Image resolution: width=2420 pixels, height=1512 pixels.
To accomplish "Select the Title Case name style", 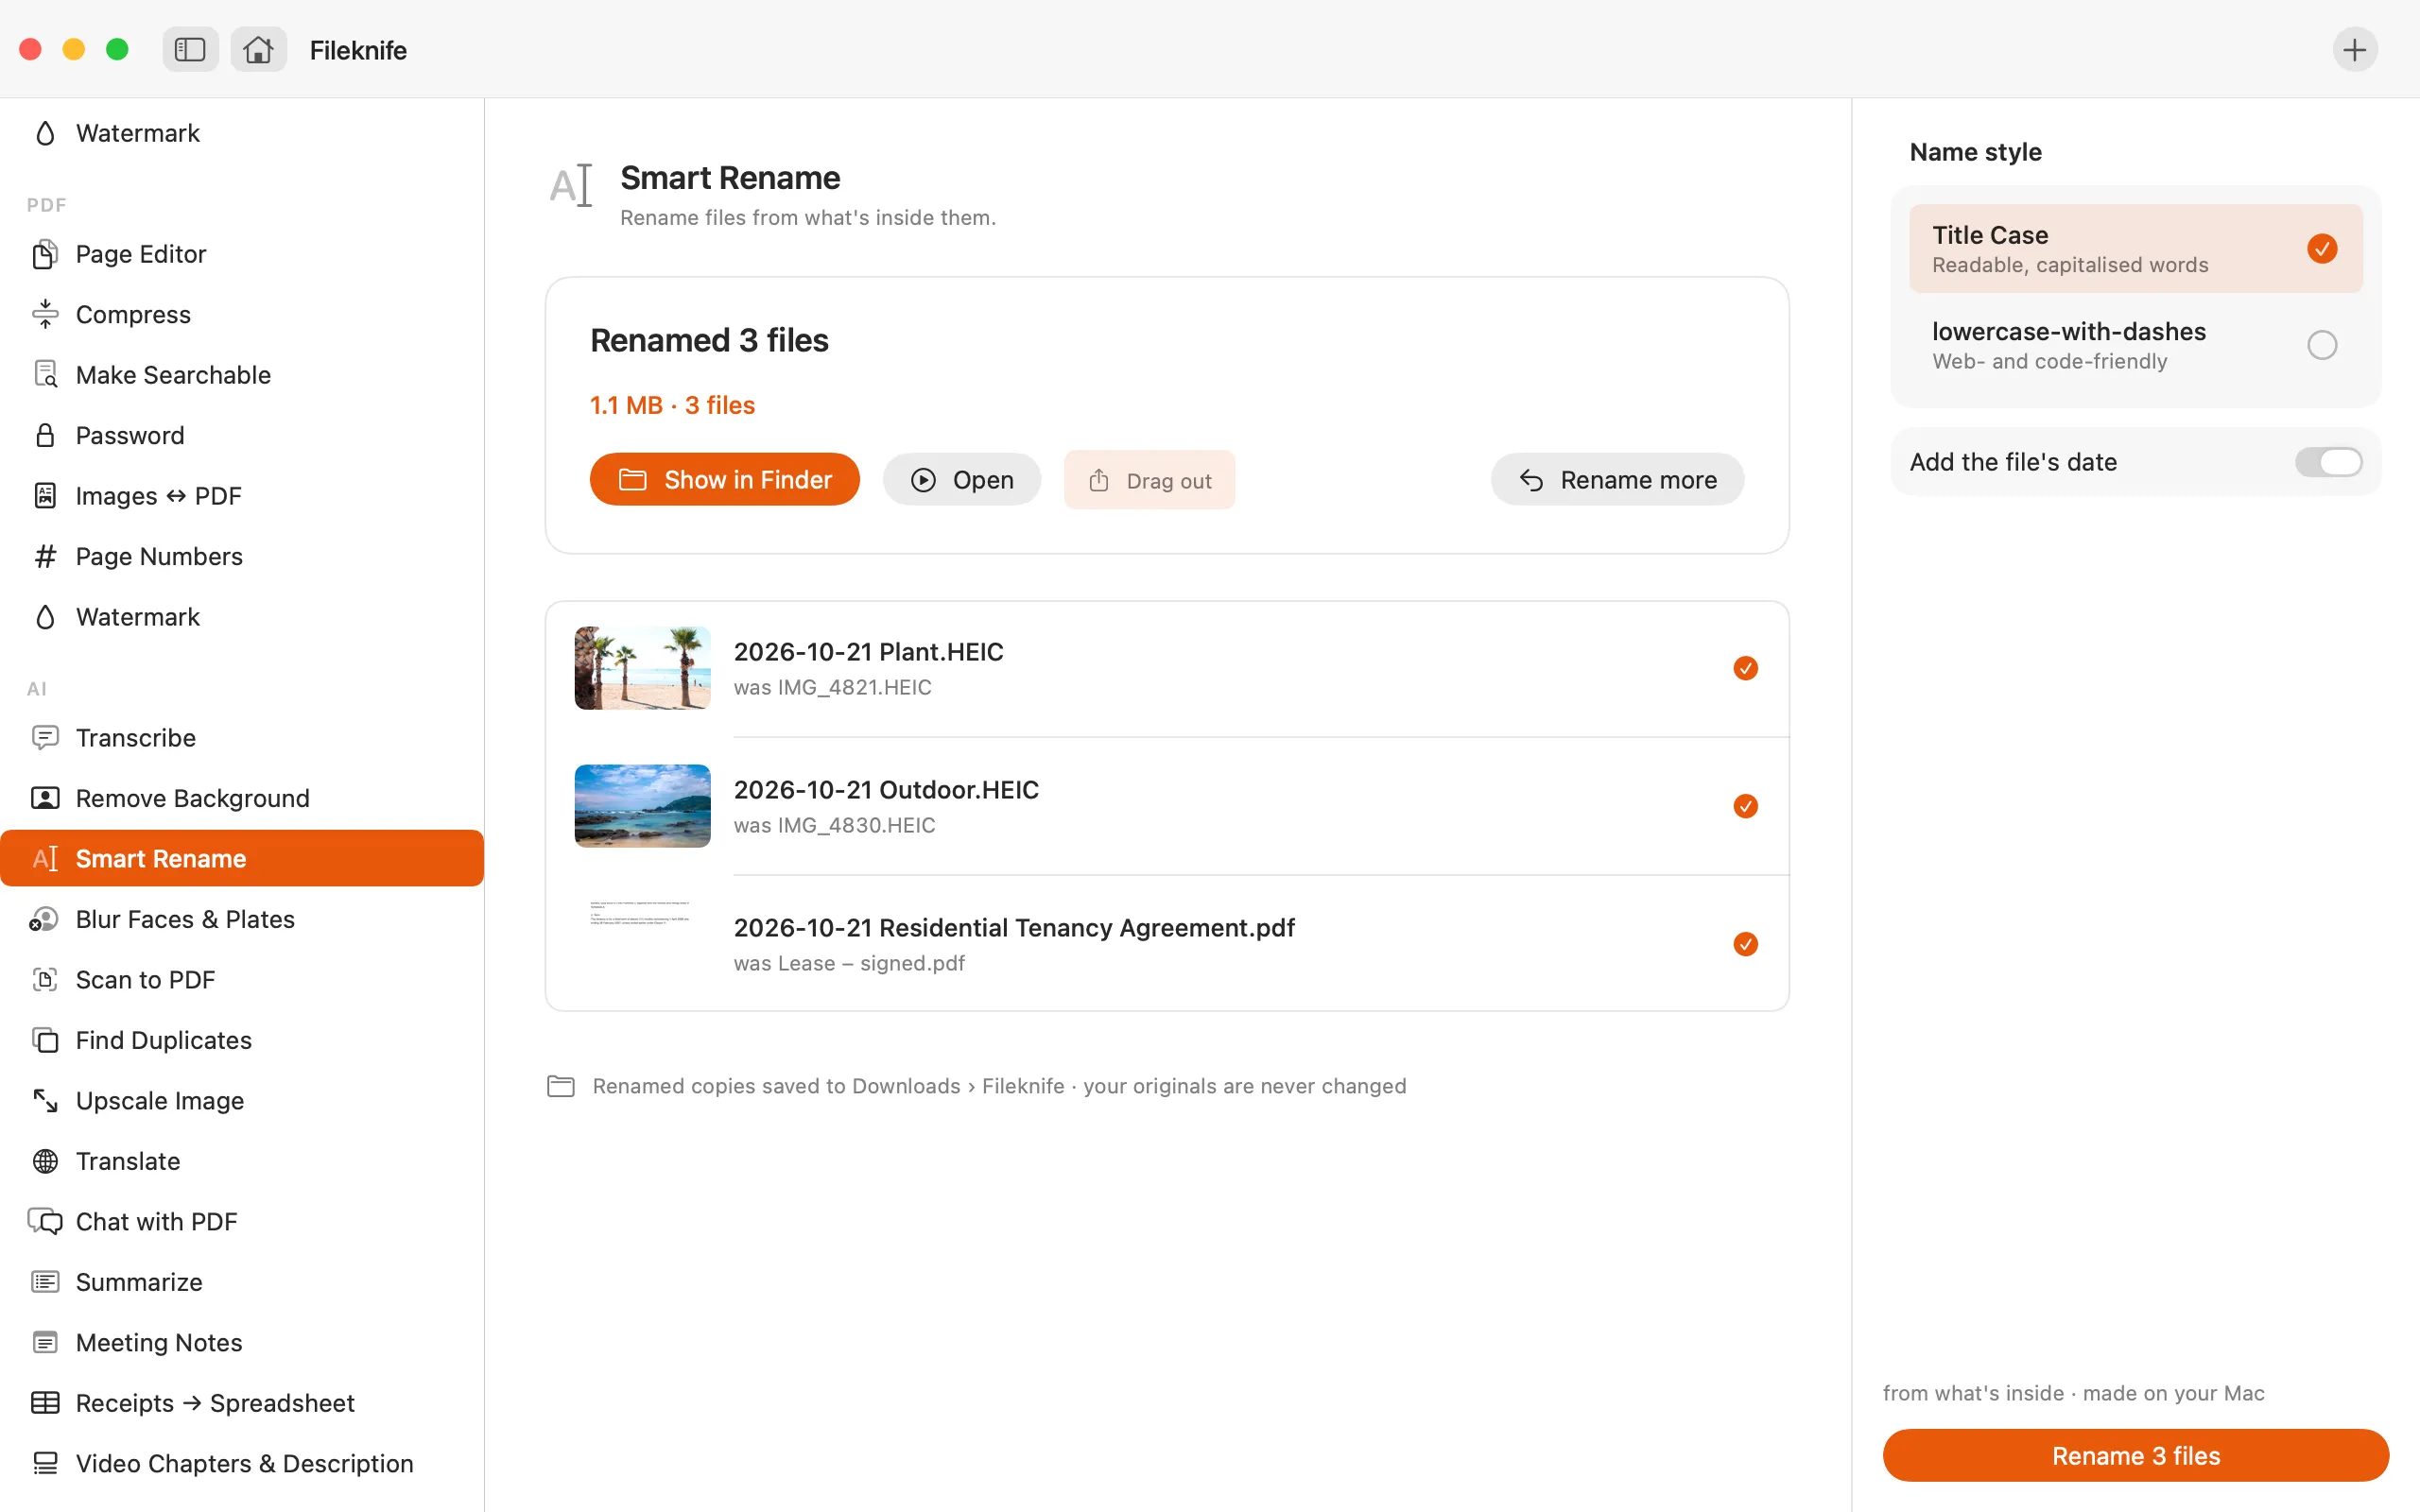I will tap(2135, 249).
